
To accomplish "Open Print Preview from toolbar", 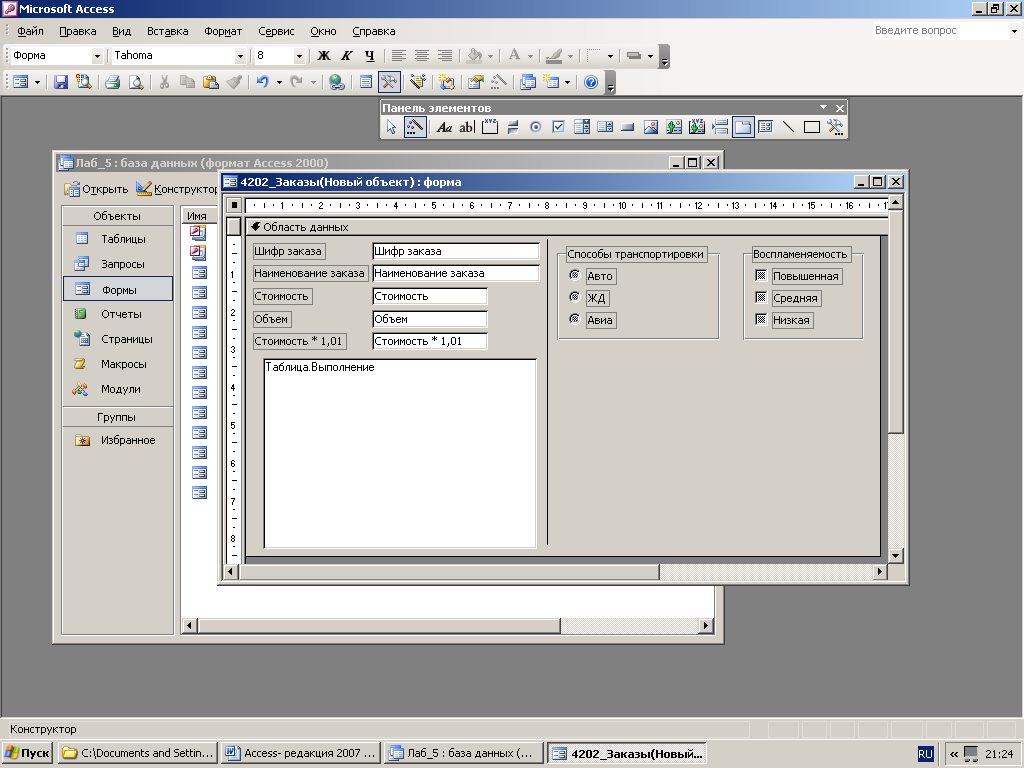I will click(136, 82).
